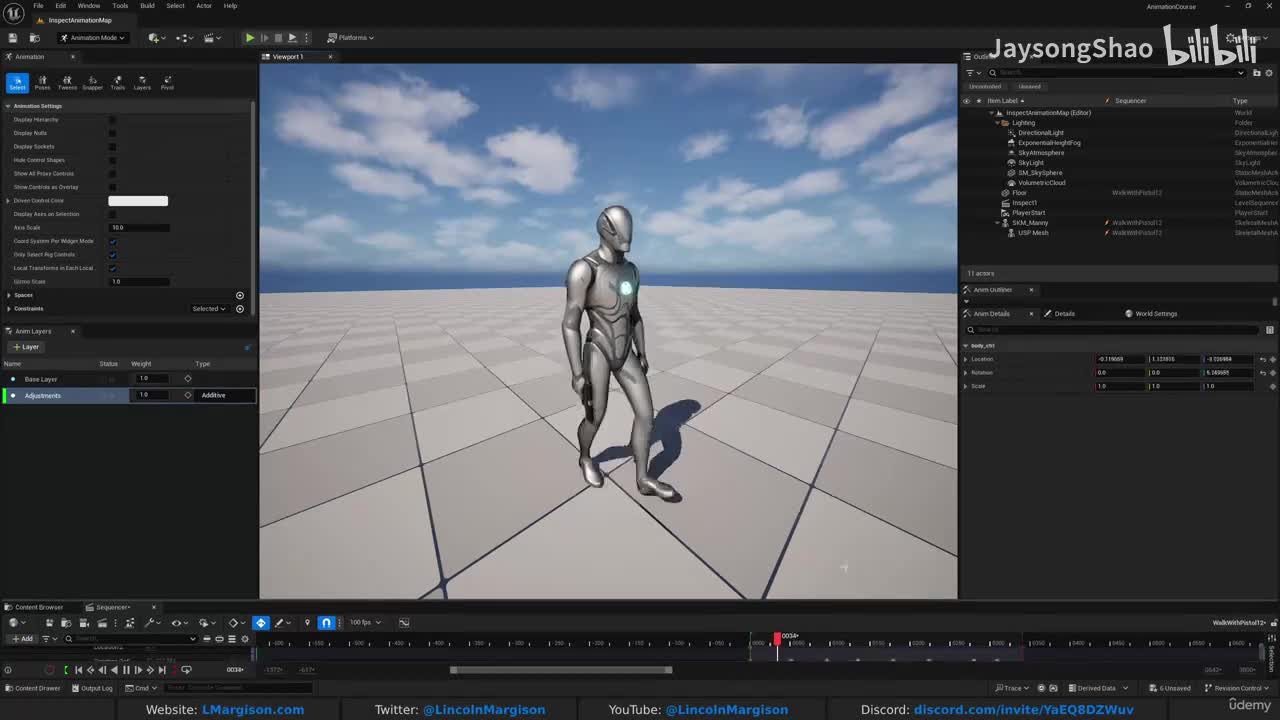The width and height of the screenshot is (1280, 720).
Task: Disable Coord System Per Widget Mode checkbox
Action: point(112,241)
